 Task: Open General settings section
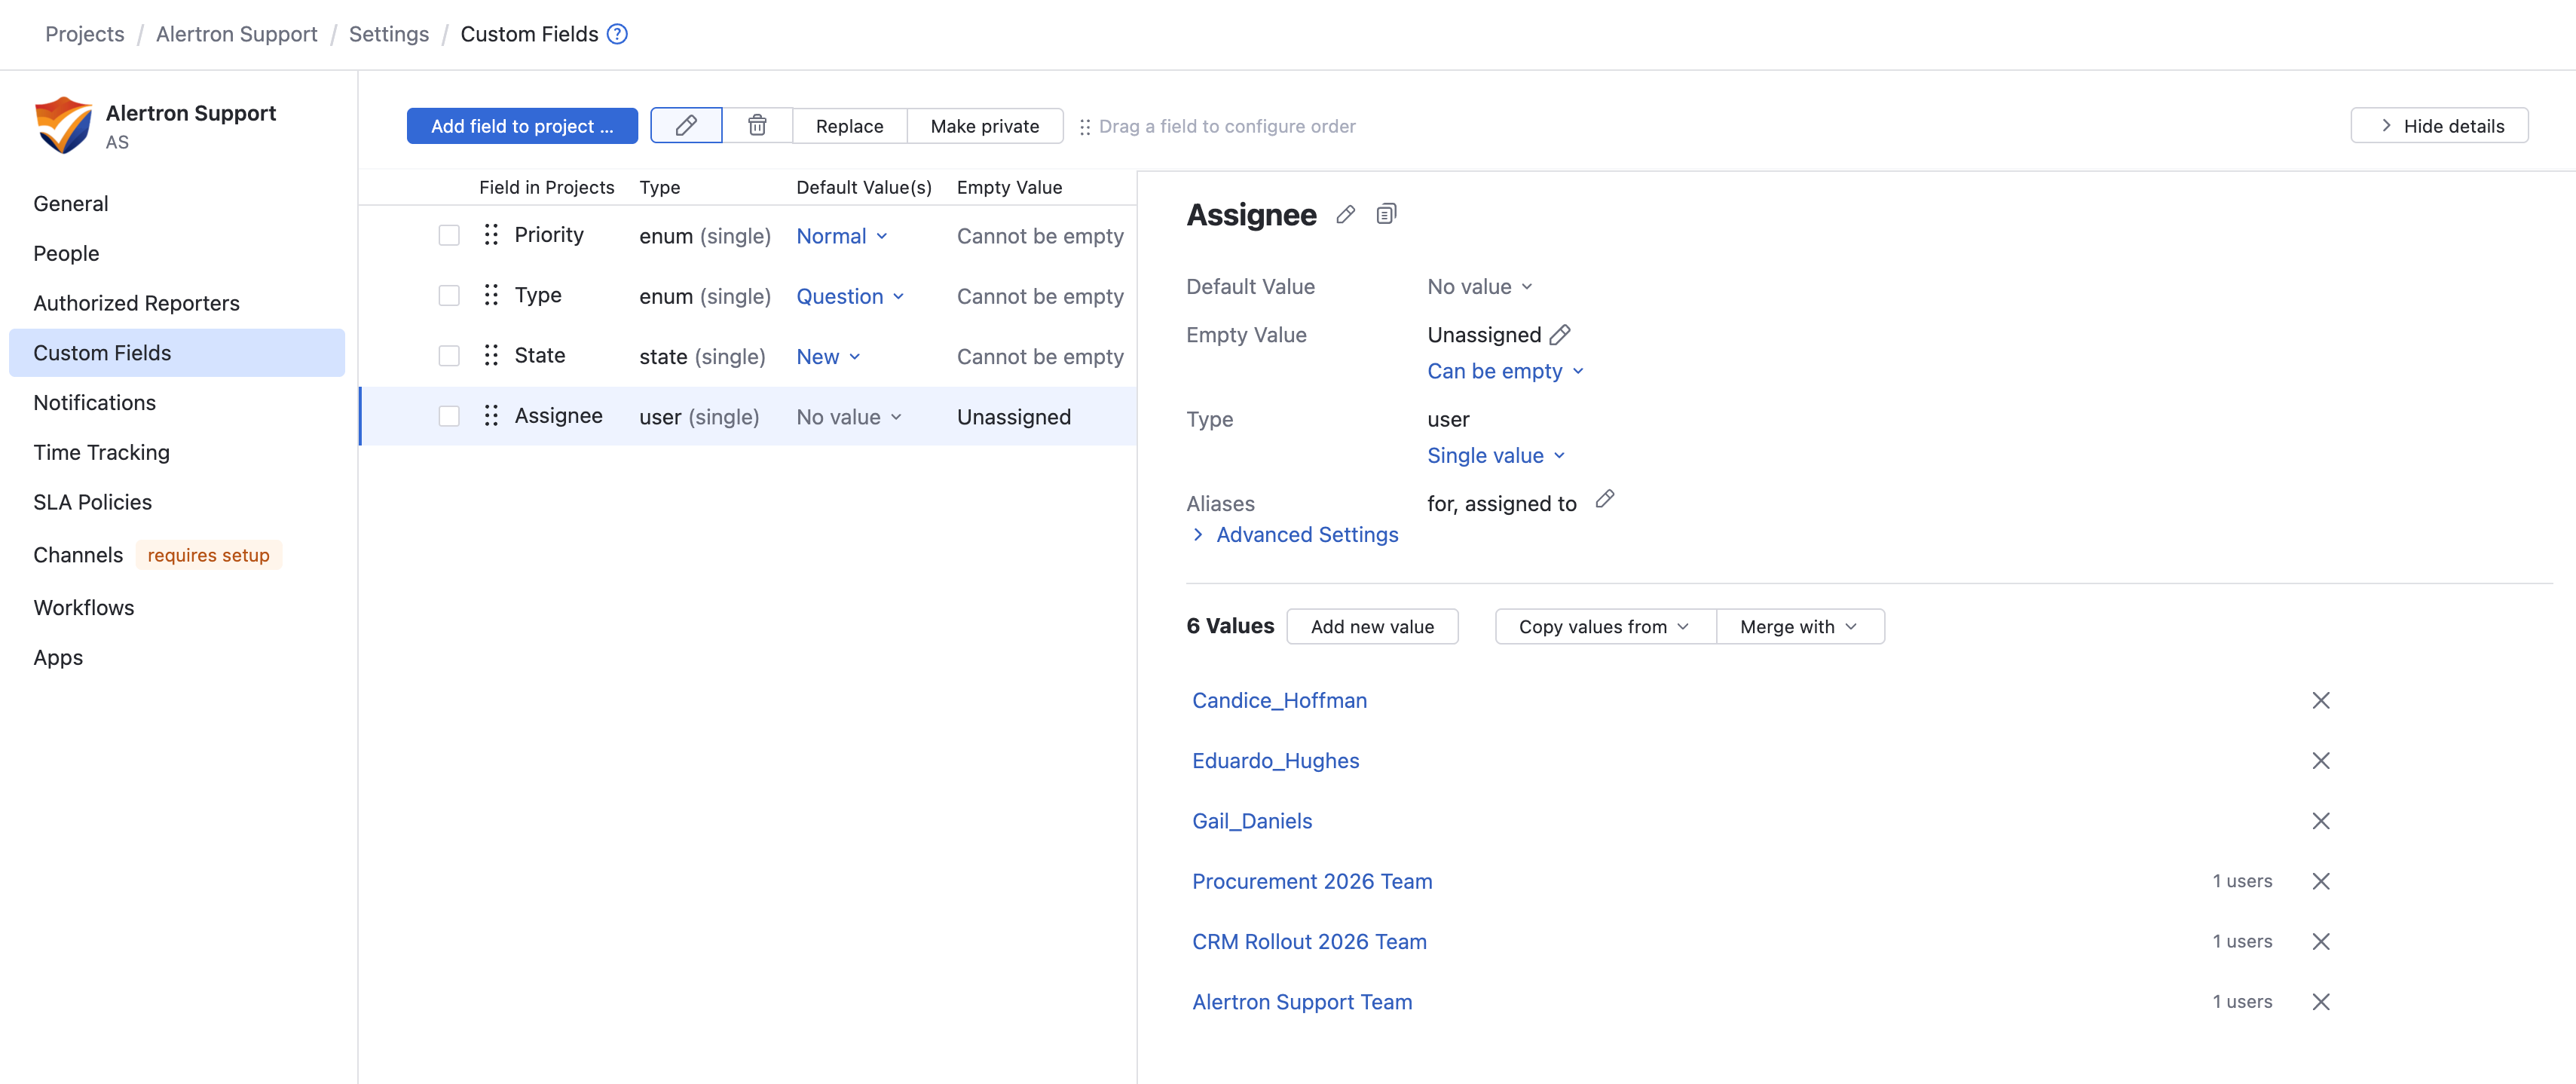click(x=71, y=204)
